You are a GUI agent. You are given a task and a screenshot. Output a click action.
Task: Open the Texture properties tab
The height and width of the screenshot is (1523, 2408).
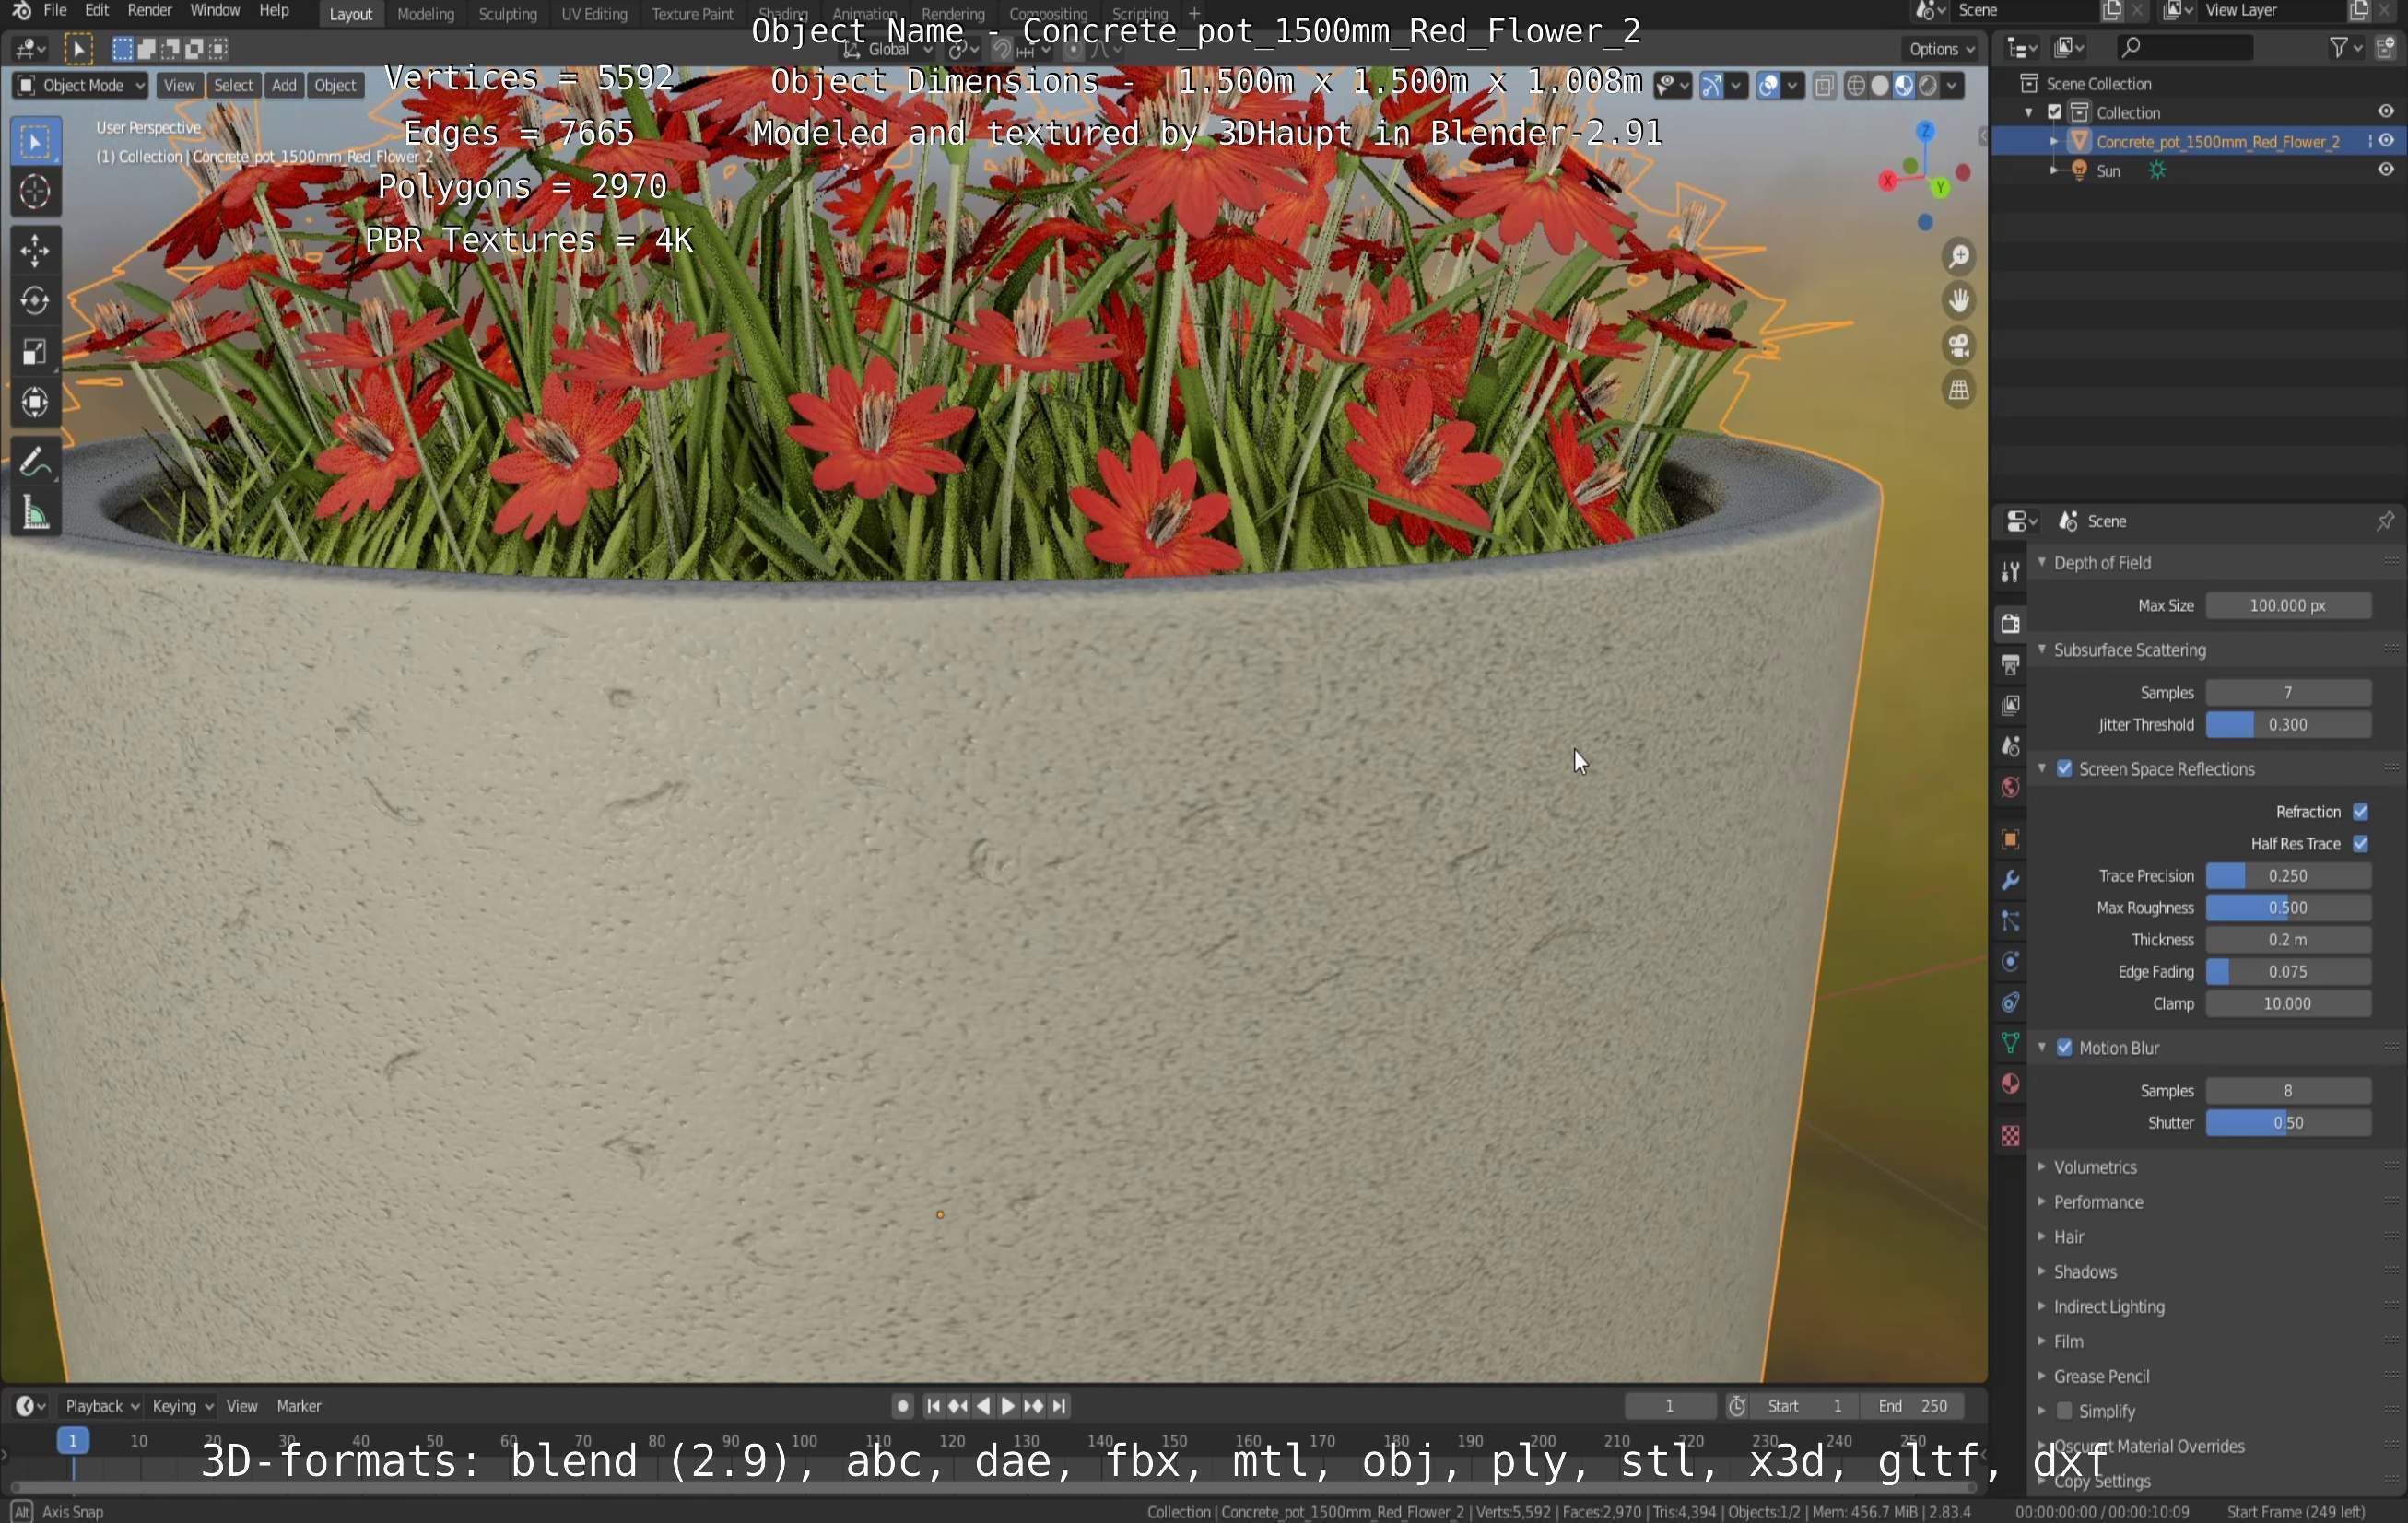pyautogui.click(x=2010, y=1135)
